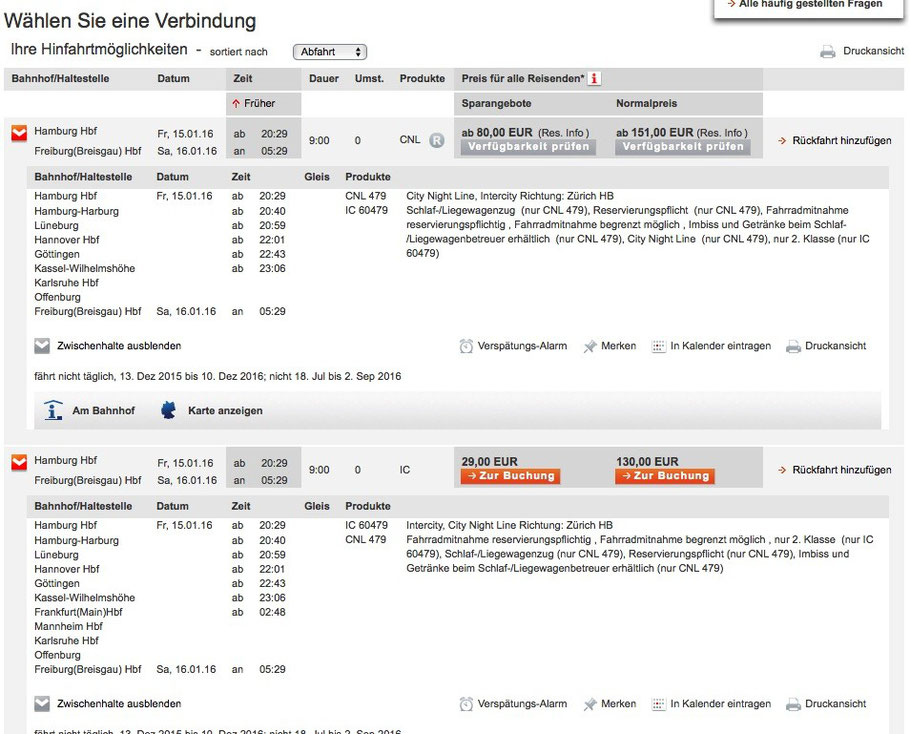Click the reservation R icon next to CNL

(436, 140)
